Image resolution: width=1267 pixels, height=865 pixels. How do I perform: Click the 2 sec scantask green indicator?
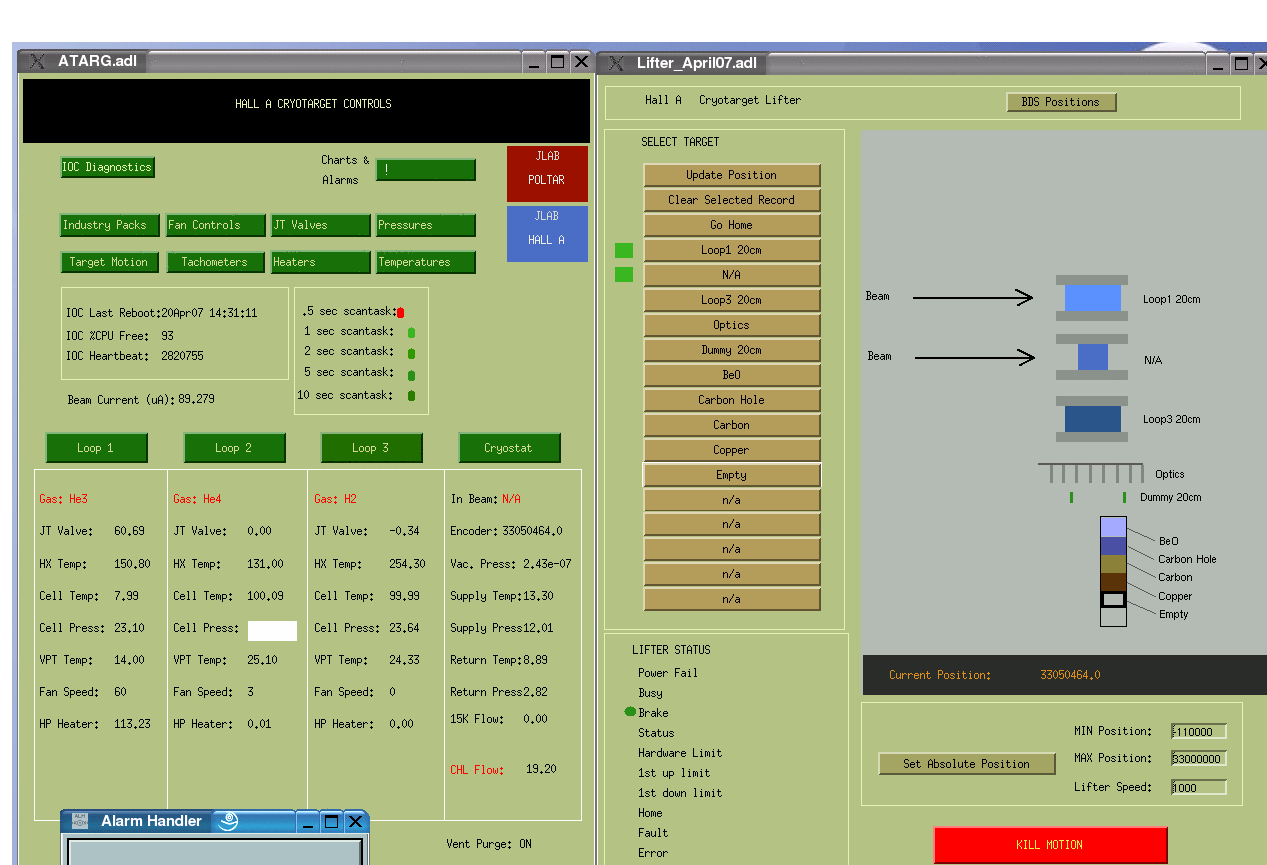(411, 354)
